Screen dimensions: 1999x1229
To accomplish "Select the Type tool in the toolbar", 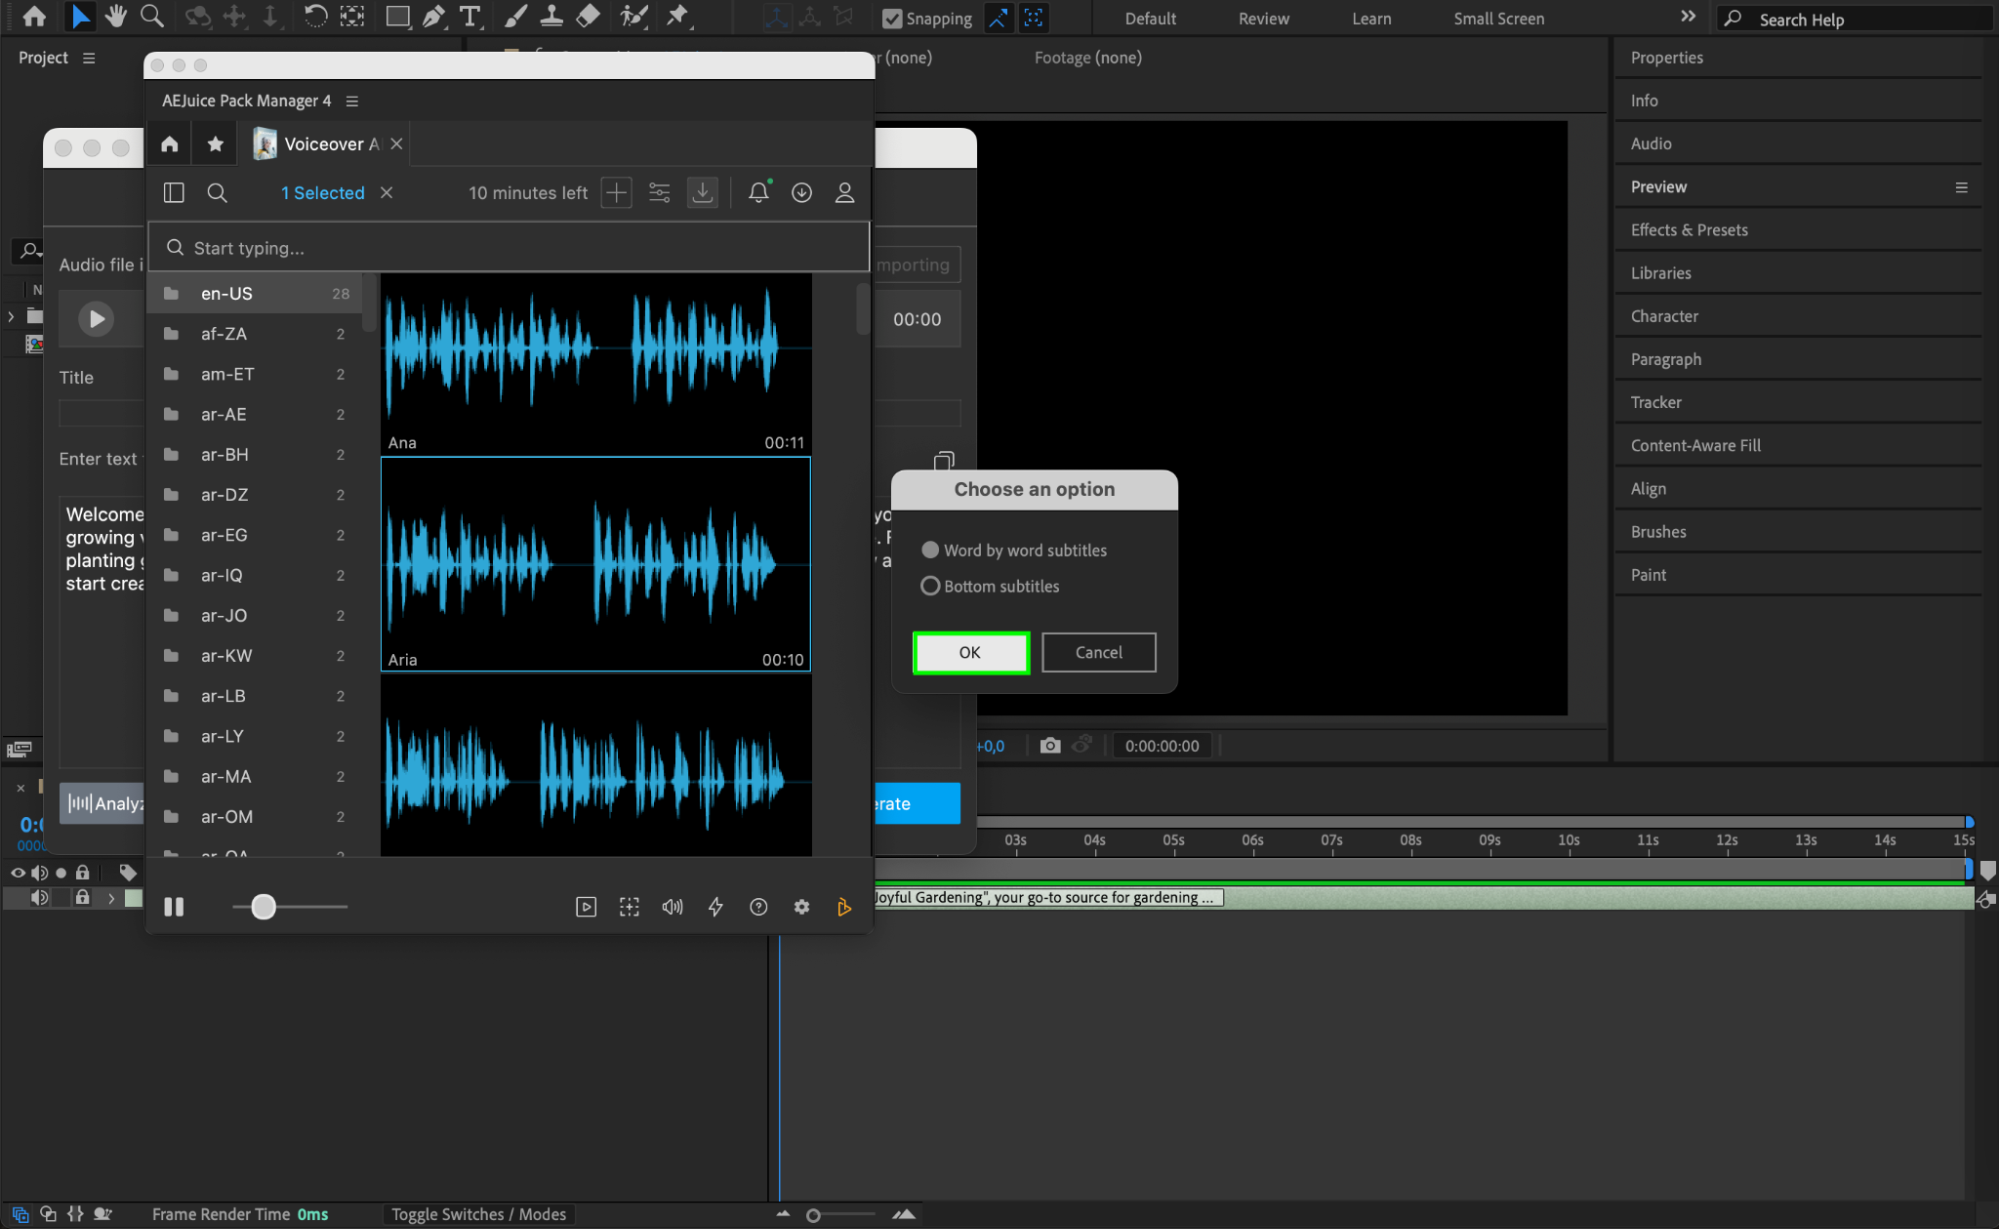I will (x=469, y=16).
